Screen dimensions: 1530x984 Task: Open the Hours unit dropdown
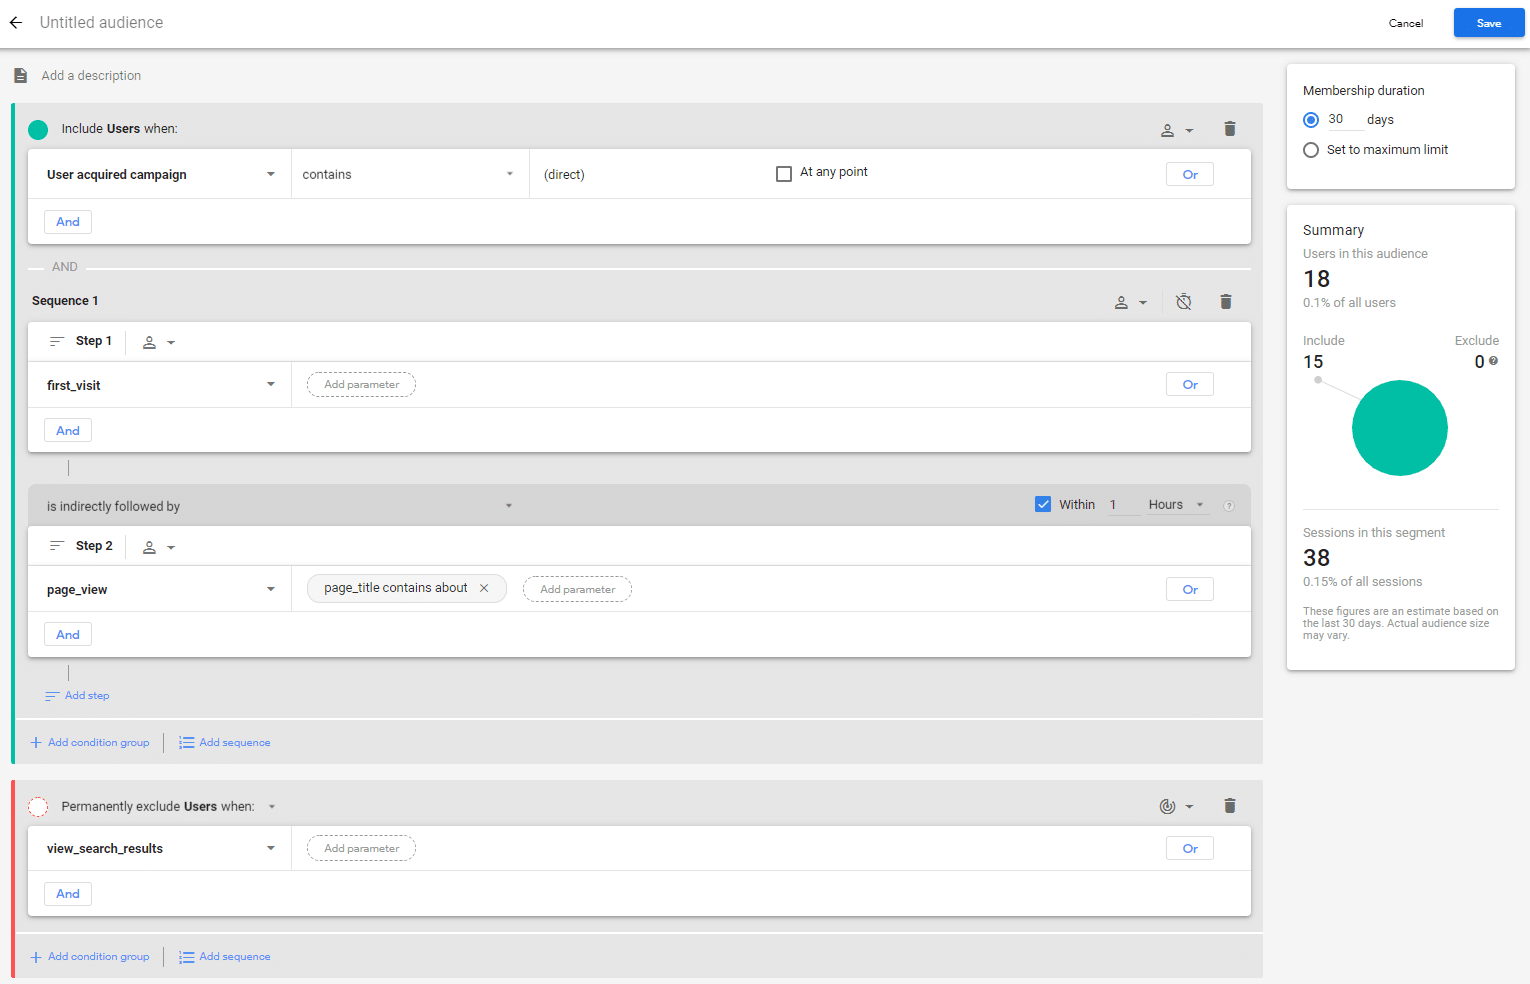click(x=1176, y=505)
